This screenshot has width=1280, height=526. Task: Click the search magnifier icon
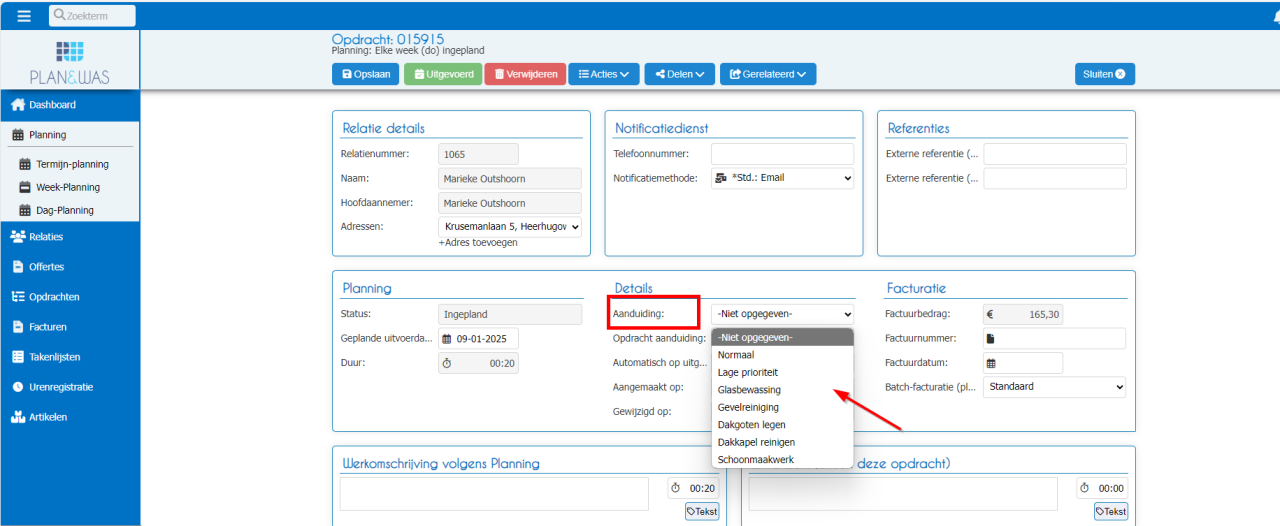pos(59,15)
